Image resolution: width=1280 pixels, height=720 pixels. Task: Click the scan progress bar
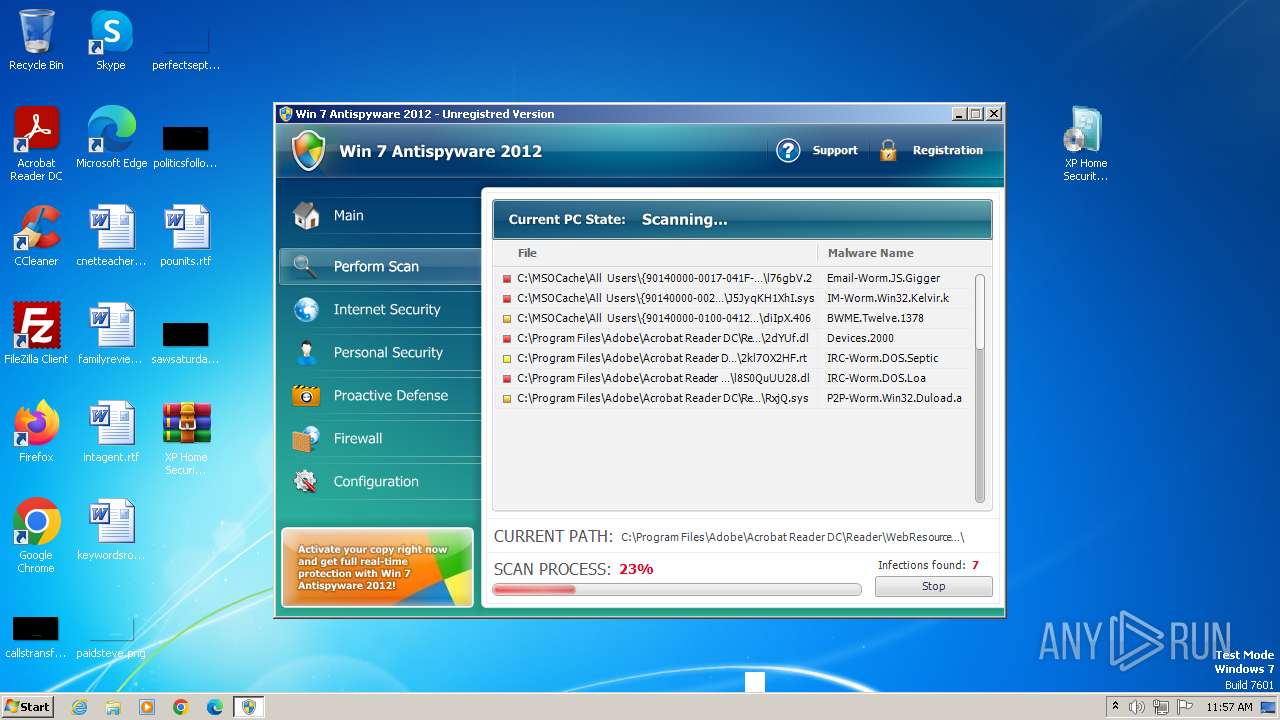point(677,590)
